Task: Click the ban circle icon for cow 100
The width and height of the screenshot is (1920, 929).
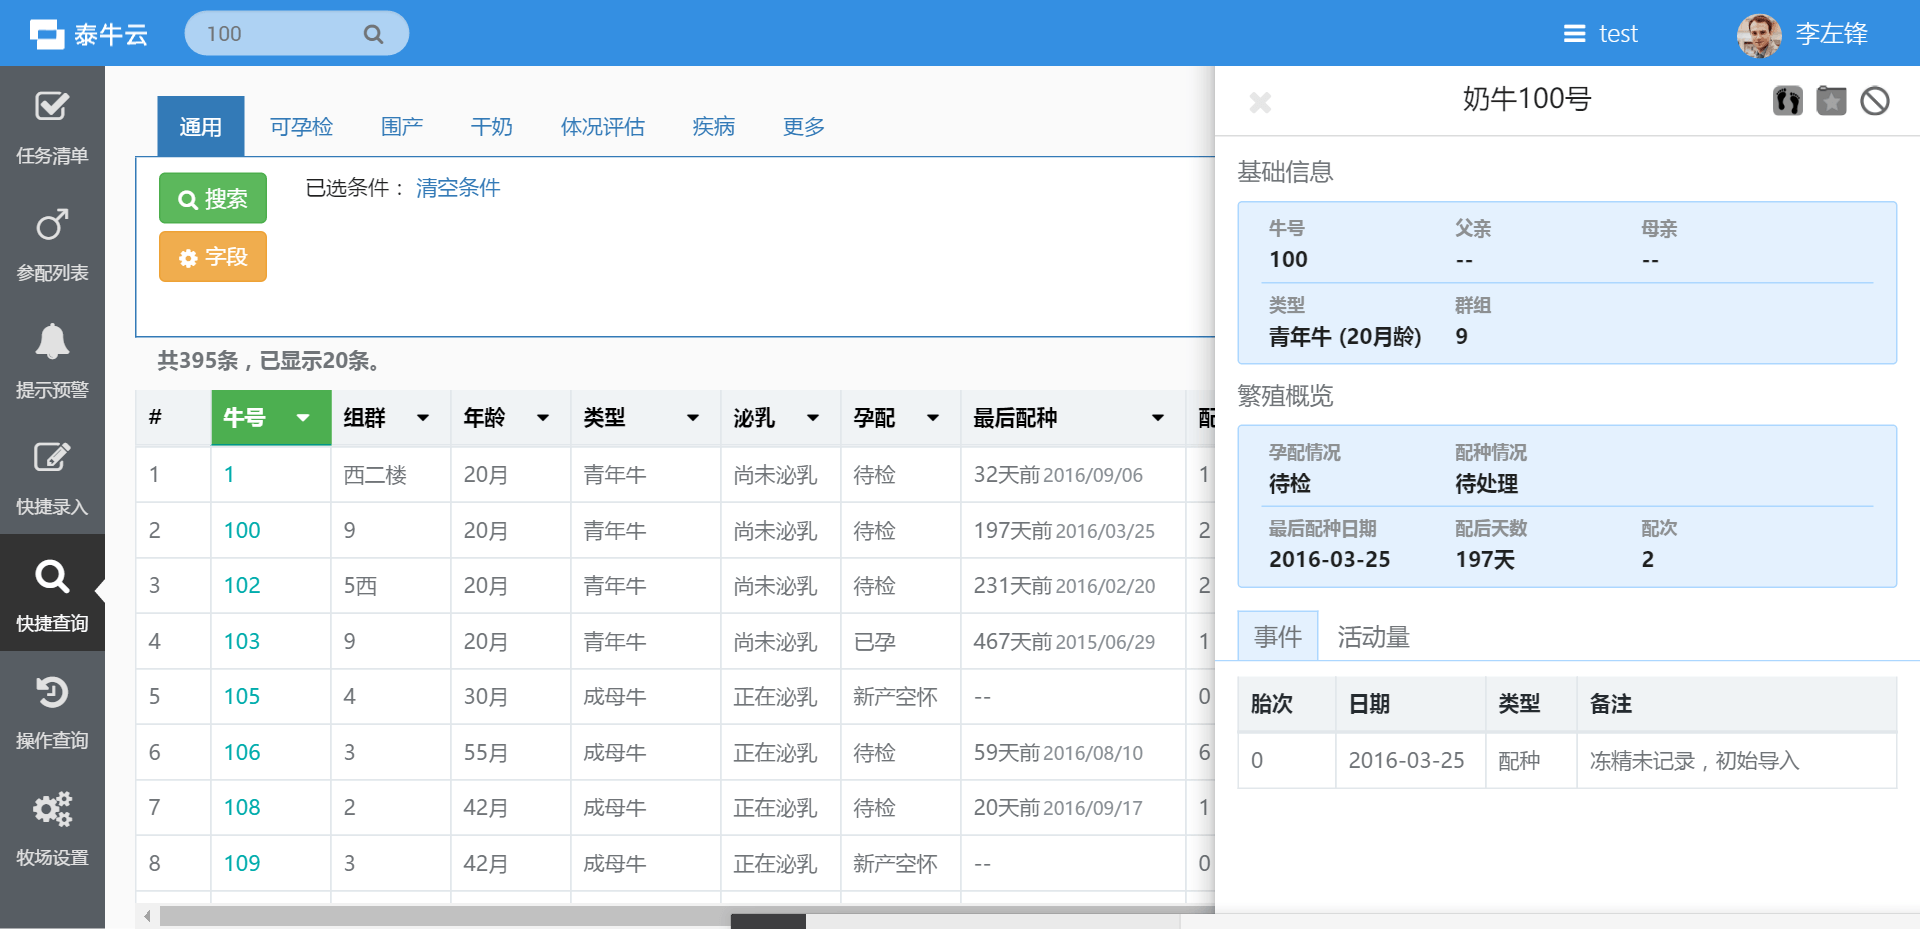Action: [x=1875, y=101]
